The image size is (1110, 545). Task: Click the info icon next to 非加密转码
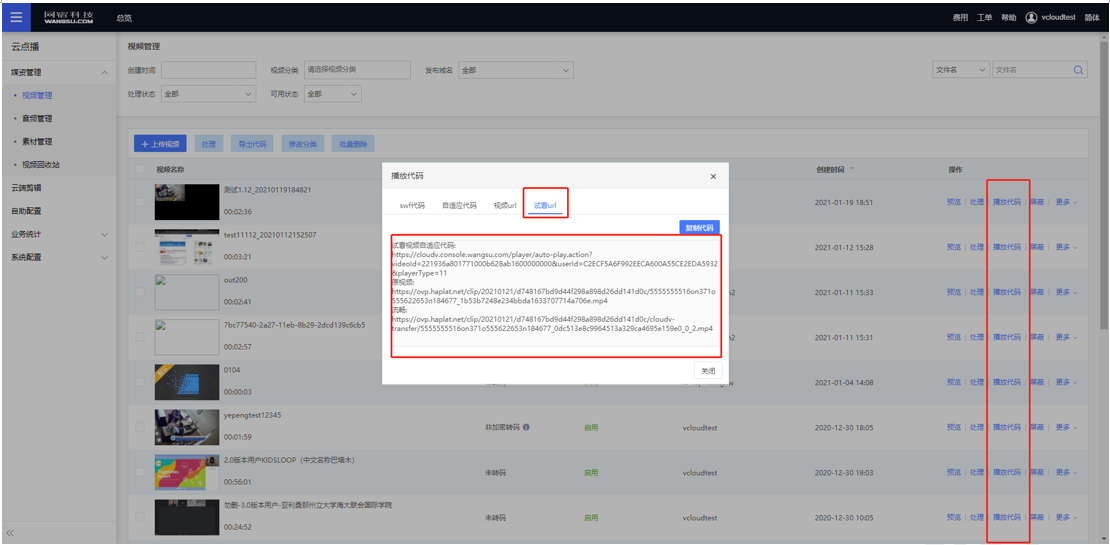coord(526,427)
